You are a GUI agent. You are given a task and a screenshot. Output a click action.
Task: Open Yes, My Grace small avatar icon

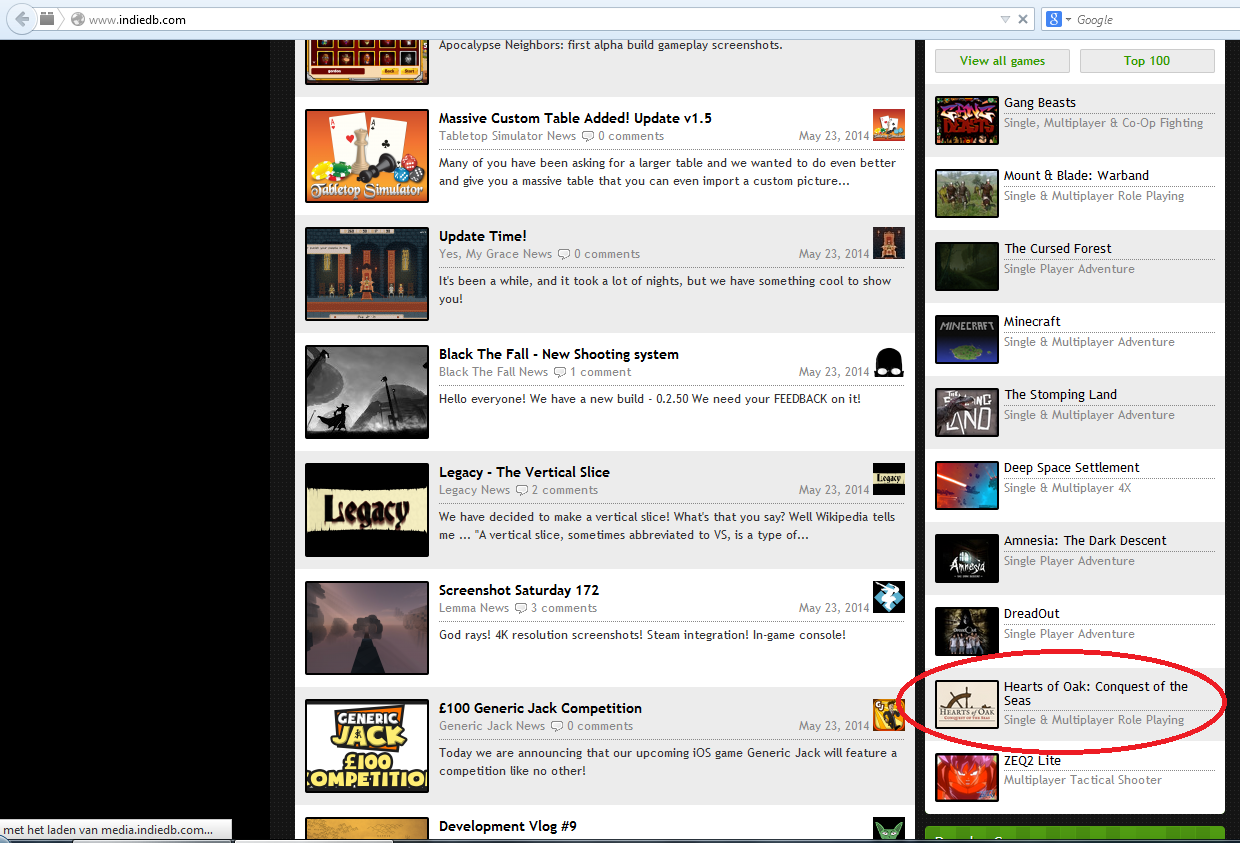coord(889,243)
